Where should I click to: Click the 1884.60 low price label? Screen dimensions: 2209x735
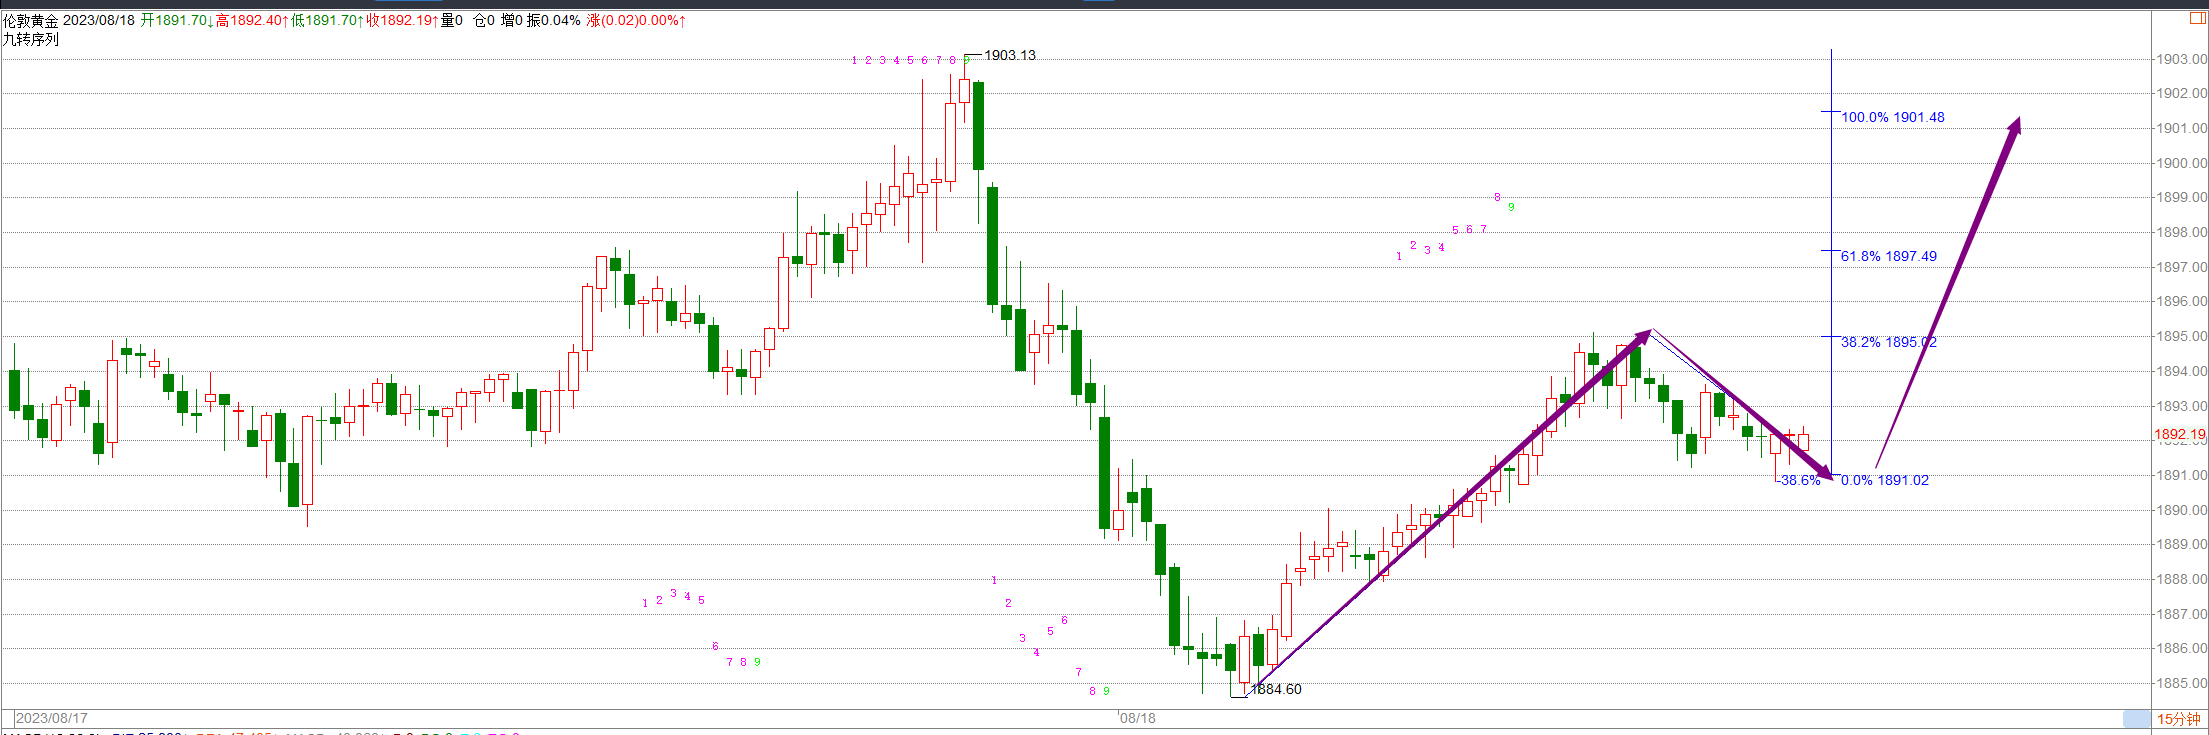(1276, 689)
